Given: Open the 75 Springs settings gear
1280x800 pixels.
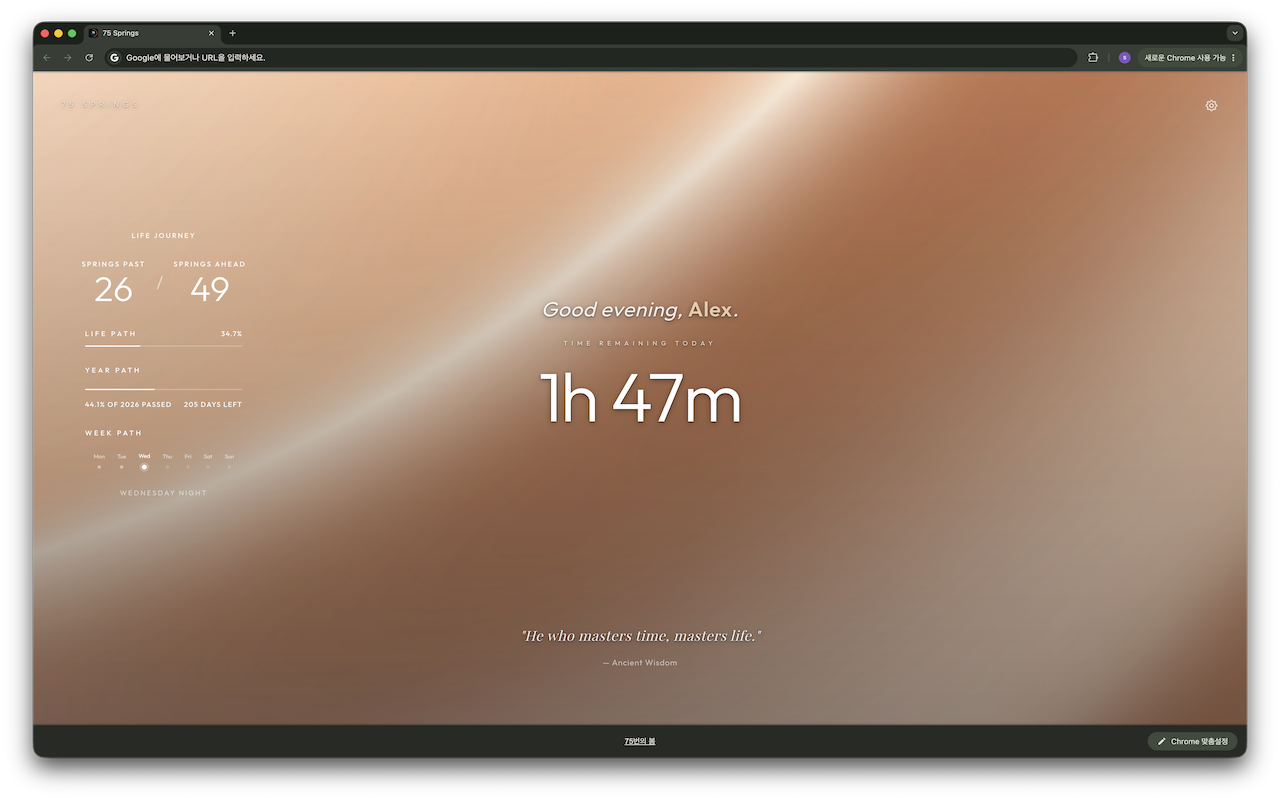Looking at the screenshot, I should click(x=1211, y=105).
